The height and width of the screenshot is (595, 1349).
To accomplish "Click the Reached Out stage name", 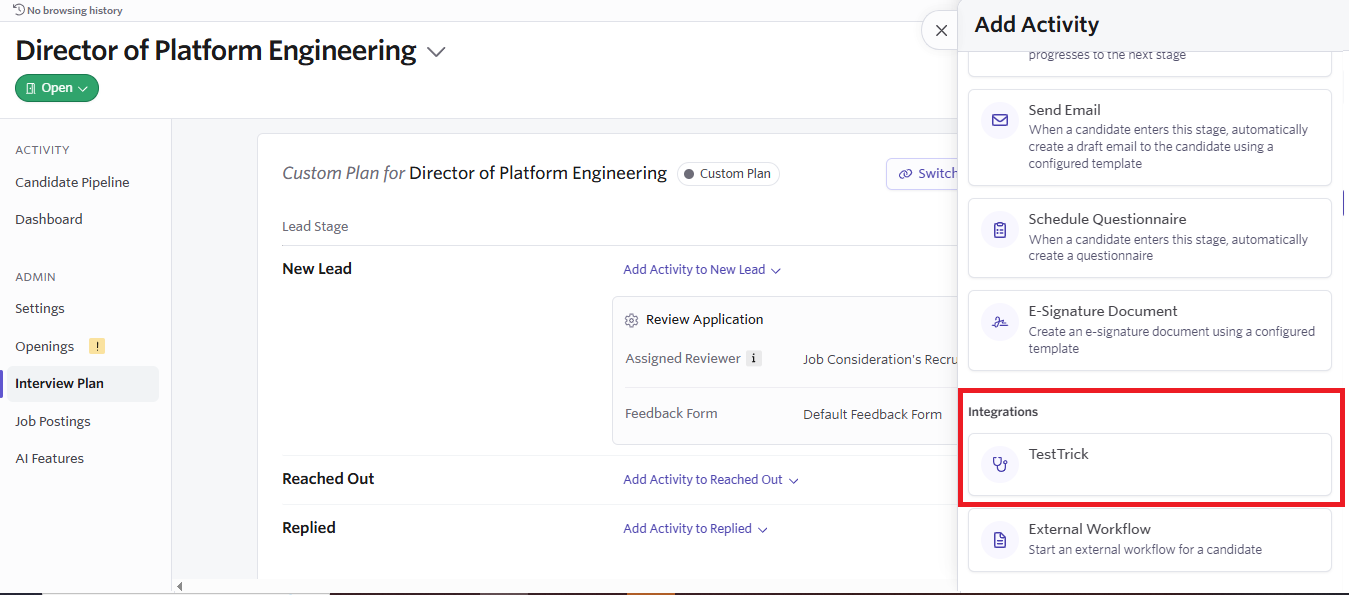I will [x=328, y=479].
